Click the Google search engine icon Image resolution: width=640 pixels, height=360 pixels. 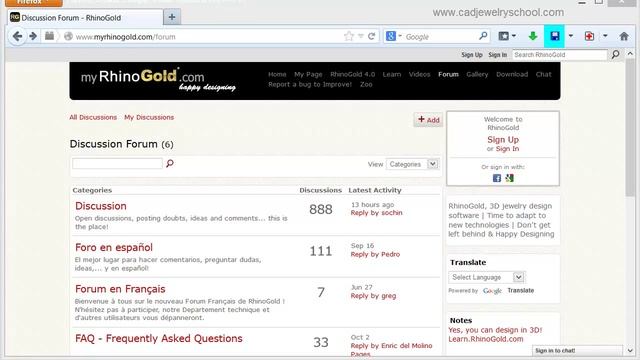coord(391,36)
